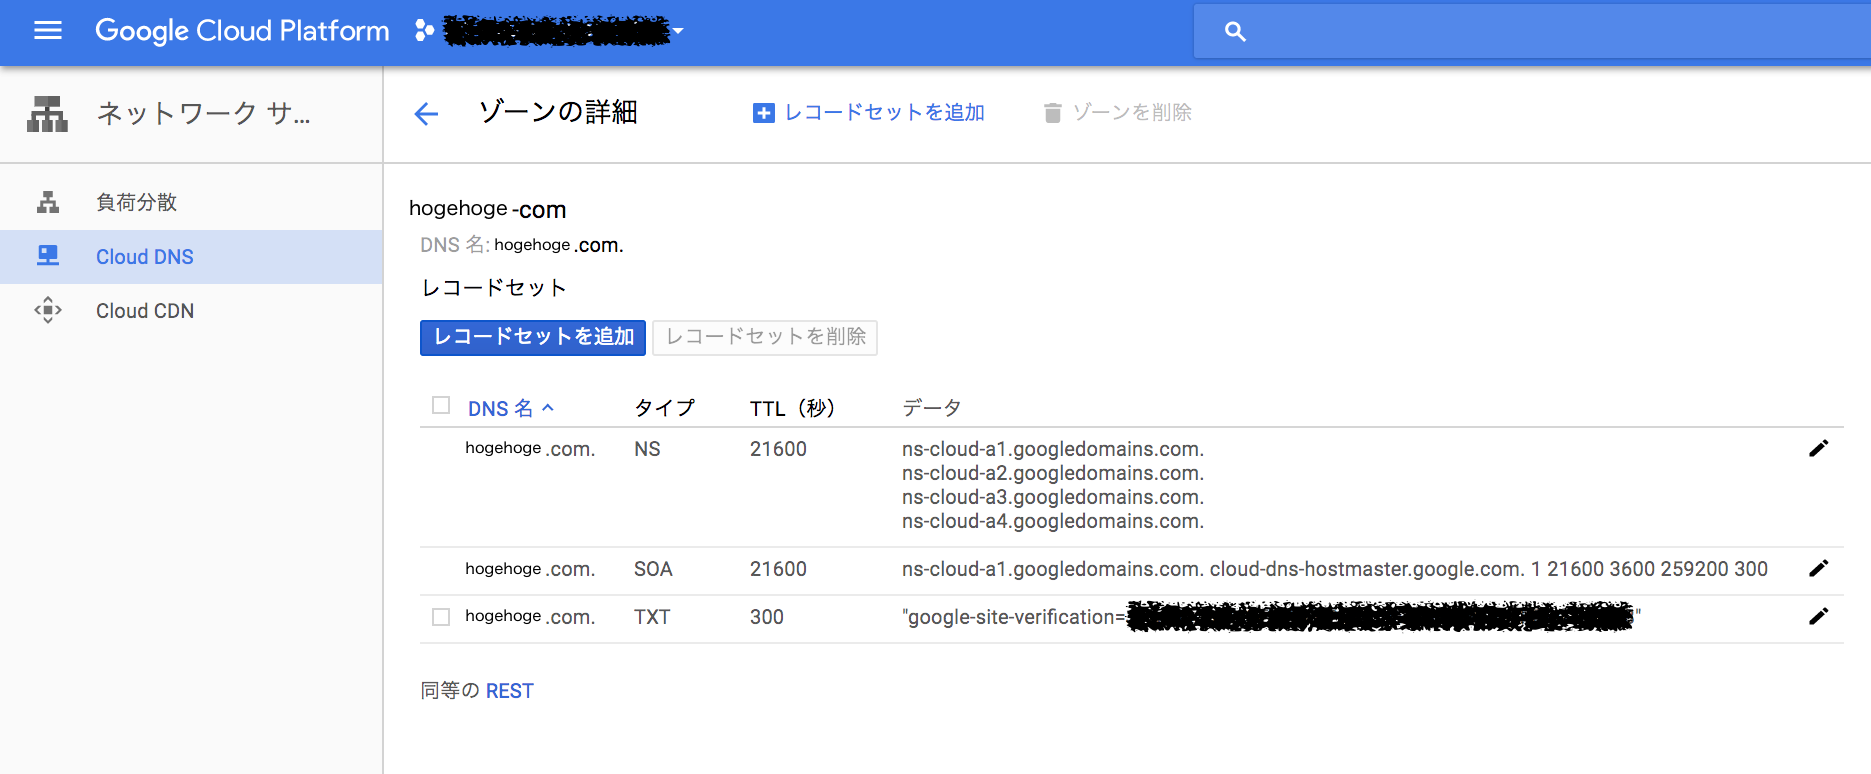Open the 負荷分散 sidebar item
The height and width of the screenshot is (774, 1871).
tap(191, 202)
